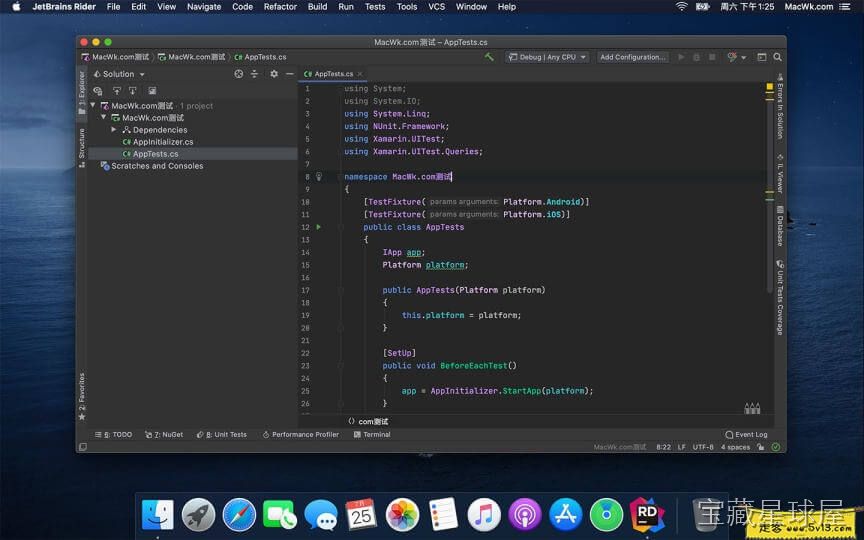The image size is (864, 540).
Task: Click the locate file target icon in Solution panel
Action: tap(239, 74)
